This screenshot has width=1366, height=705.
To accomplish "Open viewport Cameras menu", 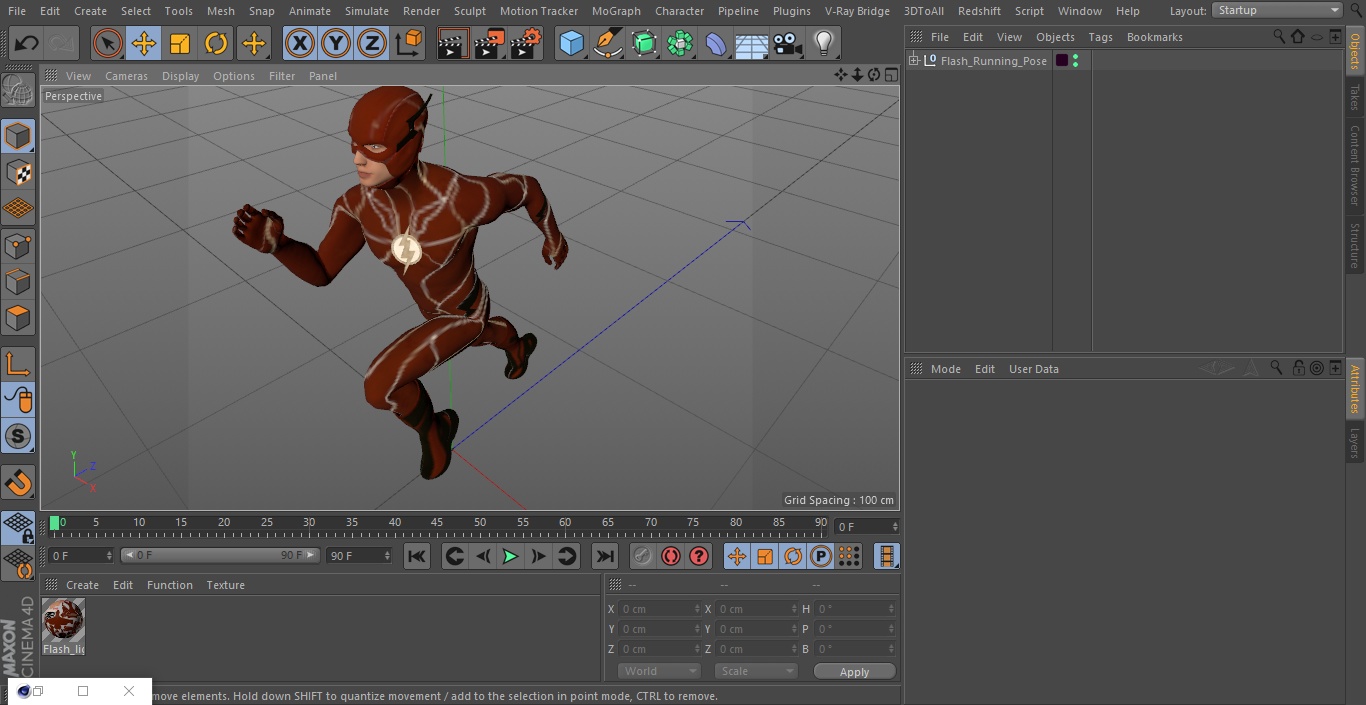I will click(126, 76).
